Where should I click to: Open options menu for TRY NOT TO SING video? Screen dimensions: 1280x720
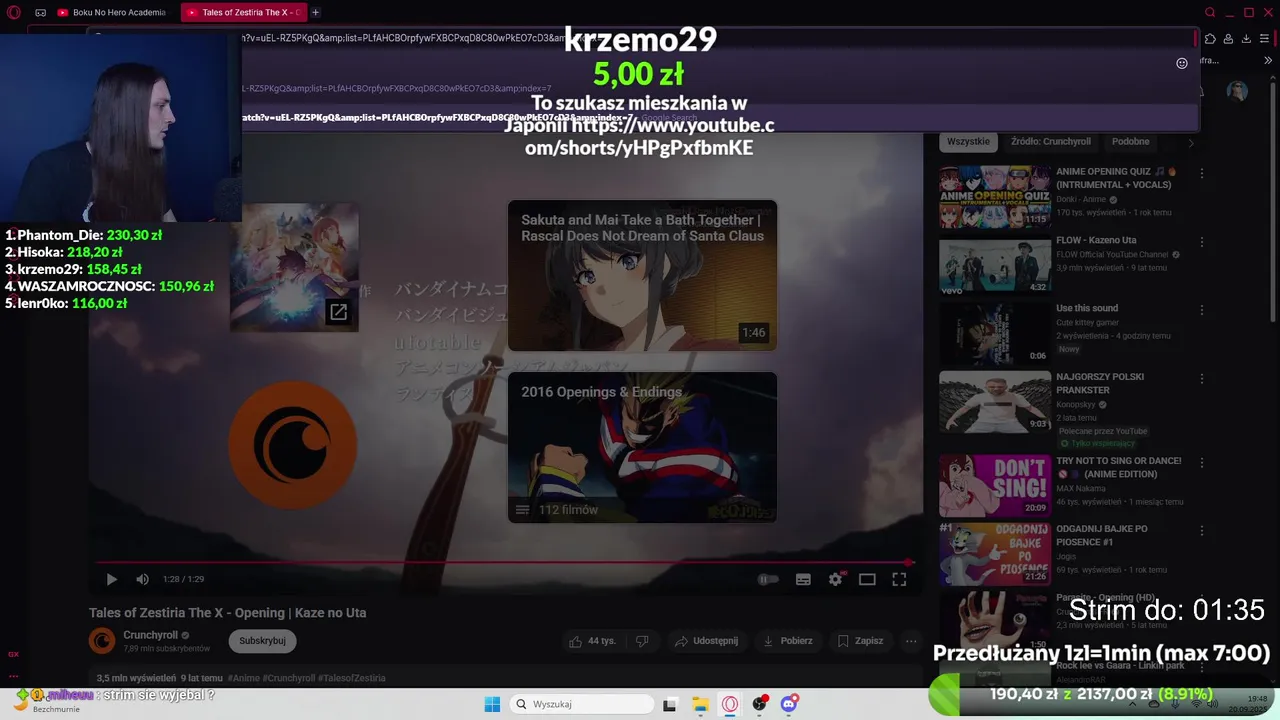tap(1201, 463)
